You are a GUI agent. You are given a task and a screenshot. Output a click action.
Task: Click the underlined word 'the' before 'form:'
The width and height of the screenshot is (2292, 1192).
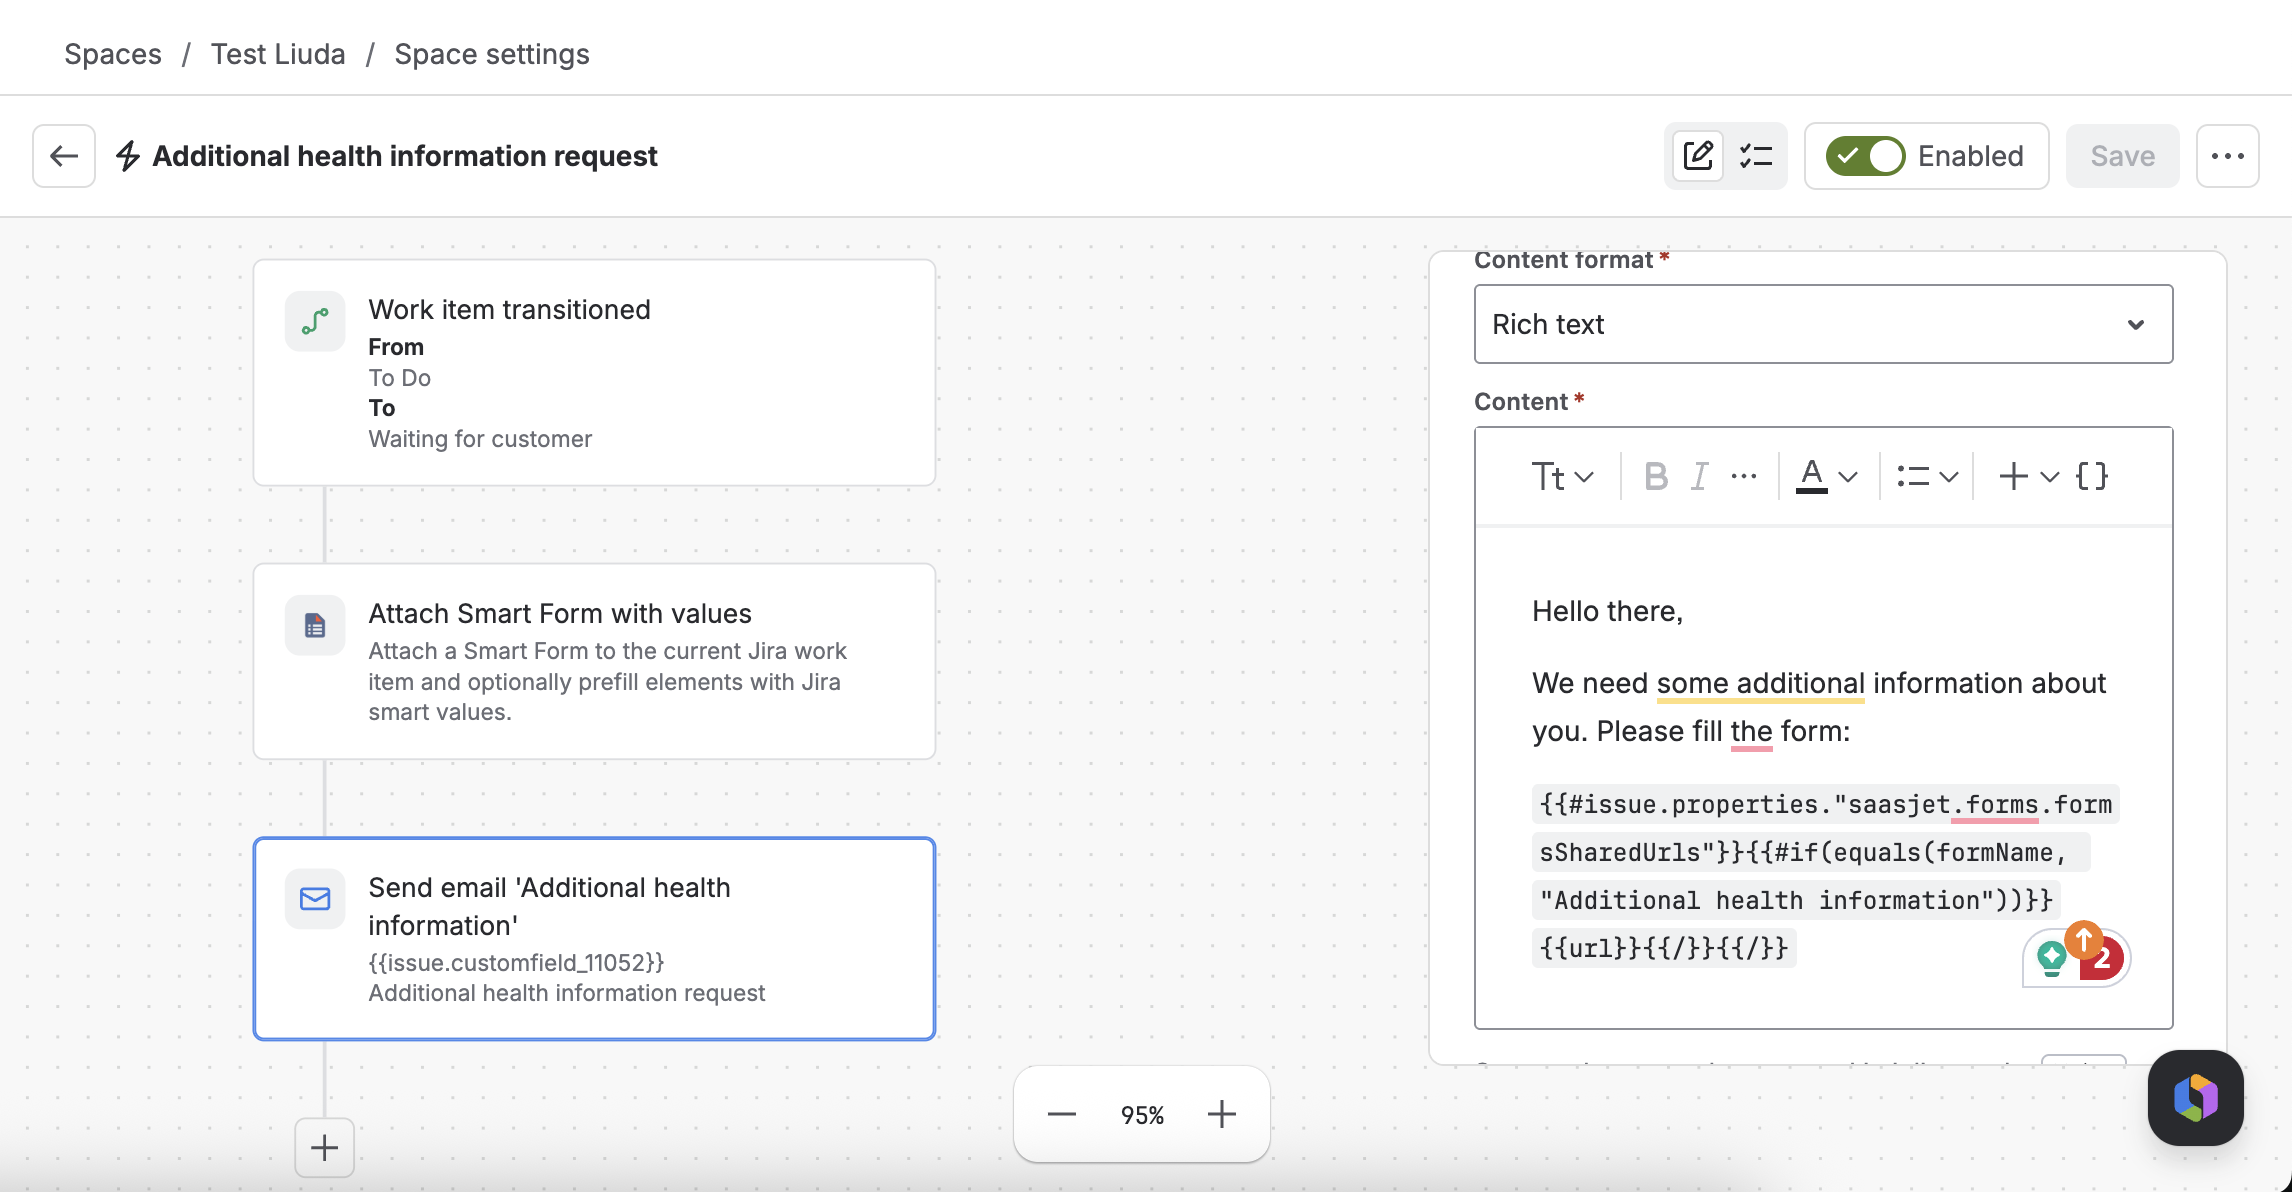coord(1751,731)
